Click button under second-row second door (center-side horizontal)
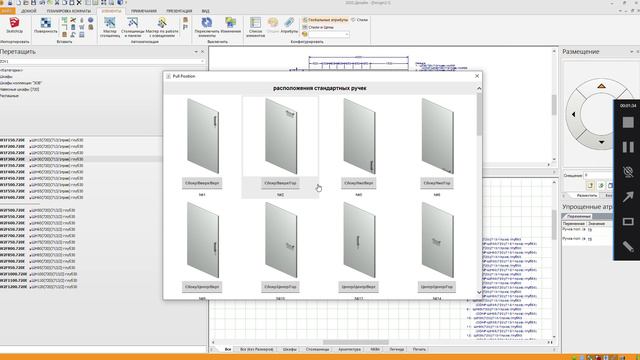 click(x=280, y=287)
